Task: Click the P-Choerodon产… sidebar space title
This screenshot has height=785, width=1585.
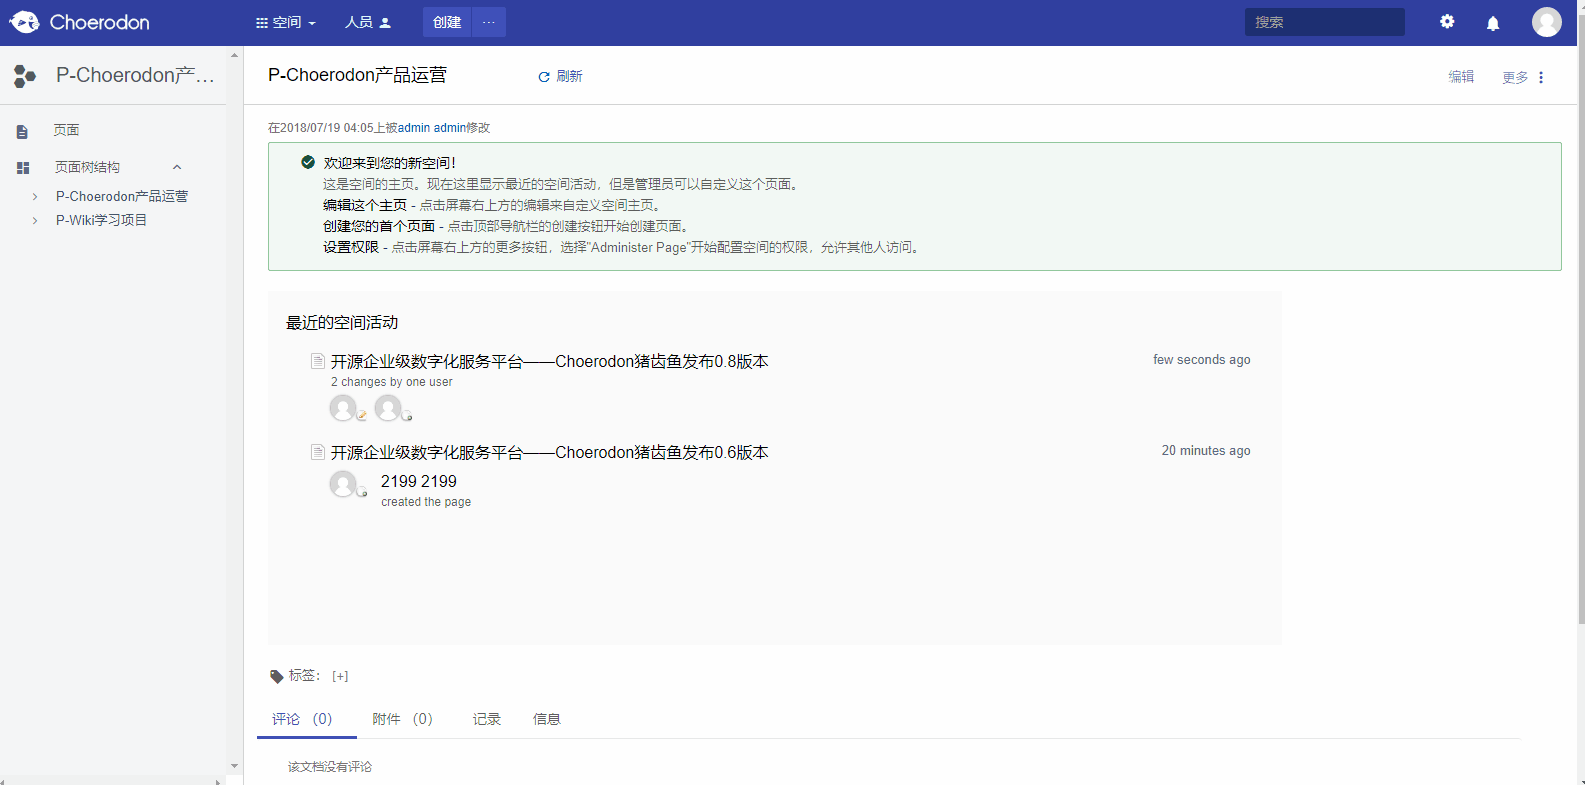Action: (135, 75)
